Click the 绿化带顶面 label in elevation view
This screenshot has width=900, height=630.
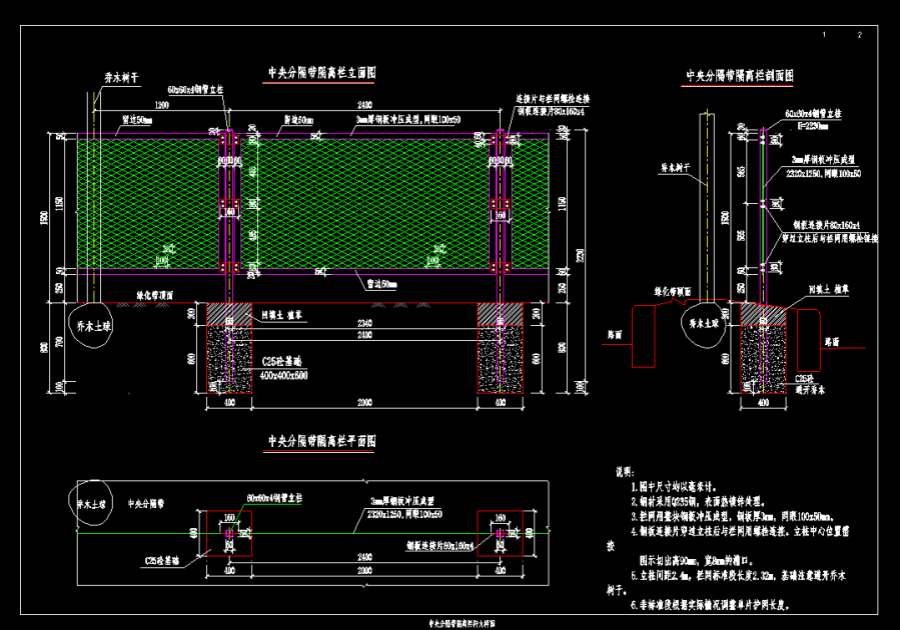[x=155, y=296]
